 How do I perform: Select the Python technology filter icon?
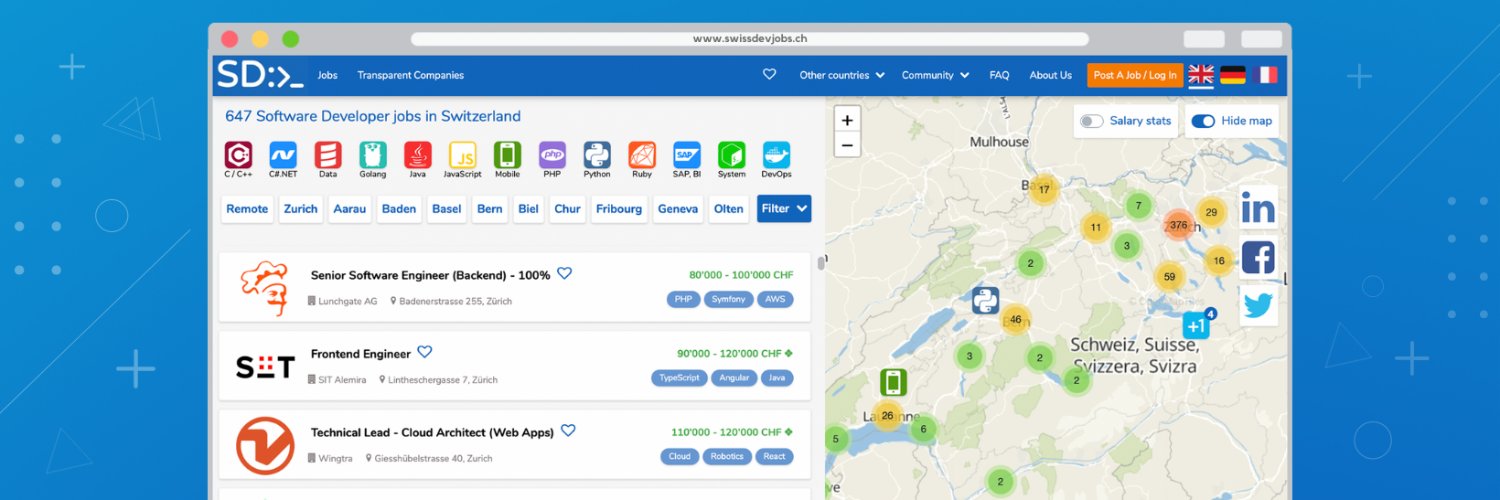pyautogui.click(x=597, y=155)
